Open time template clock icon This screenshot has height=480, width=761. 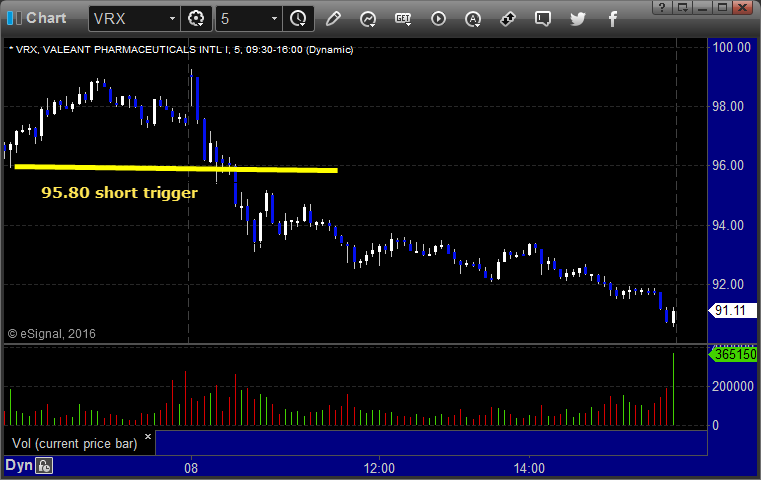(298, 19)
